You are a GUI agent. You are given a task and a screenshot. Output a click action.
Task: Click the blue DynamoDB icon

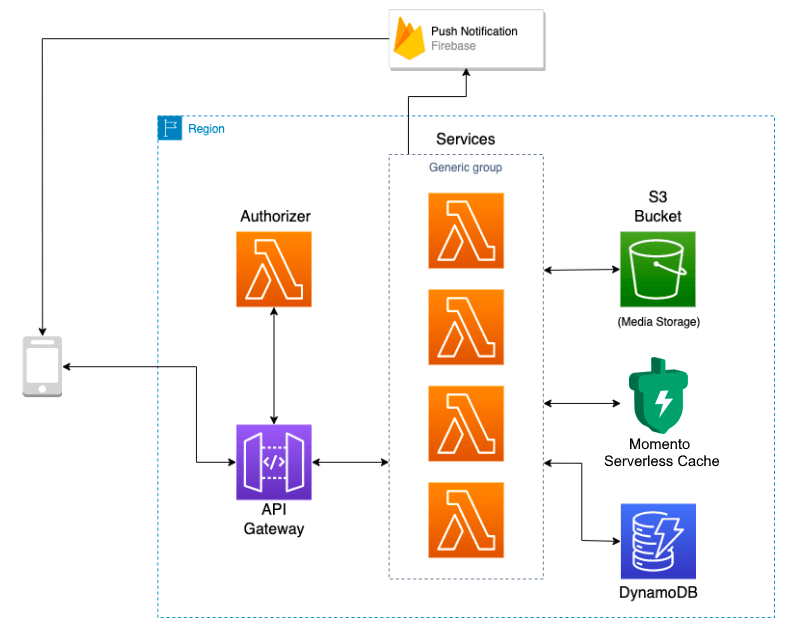658,541
